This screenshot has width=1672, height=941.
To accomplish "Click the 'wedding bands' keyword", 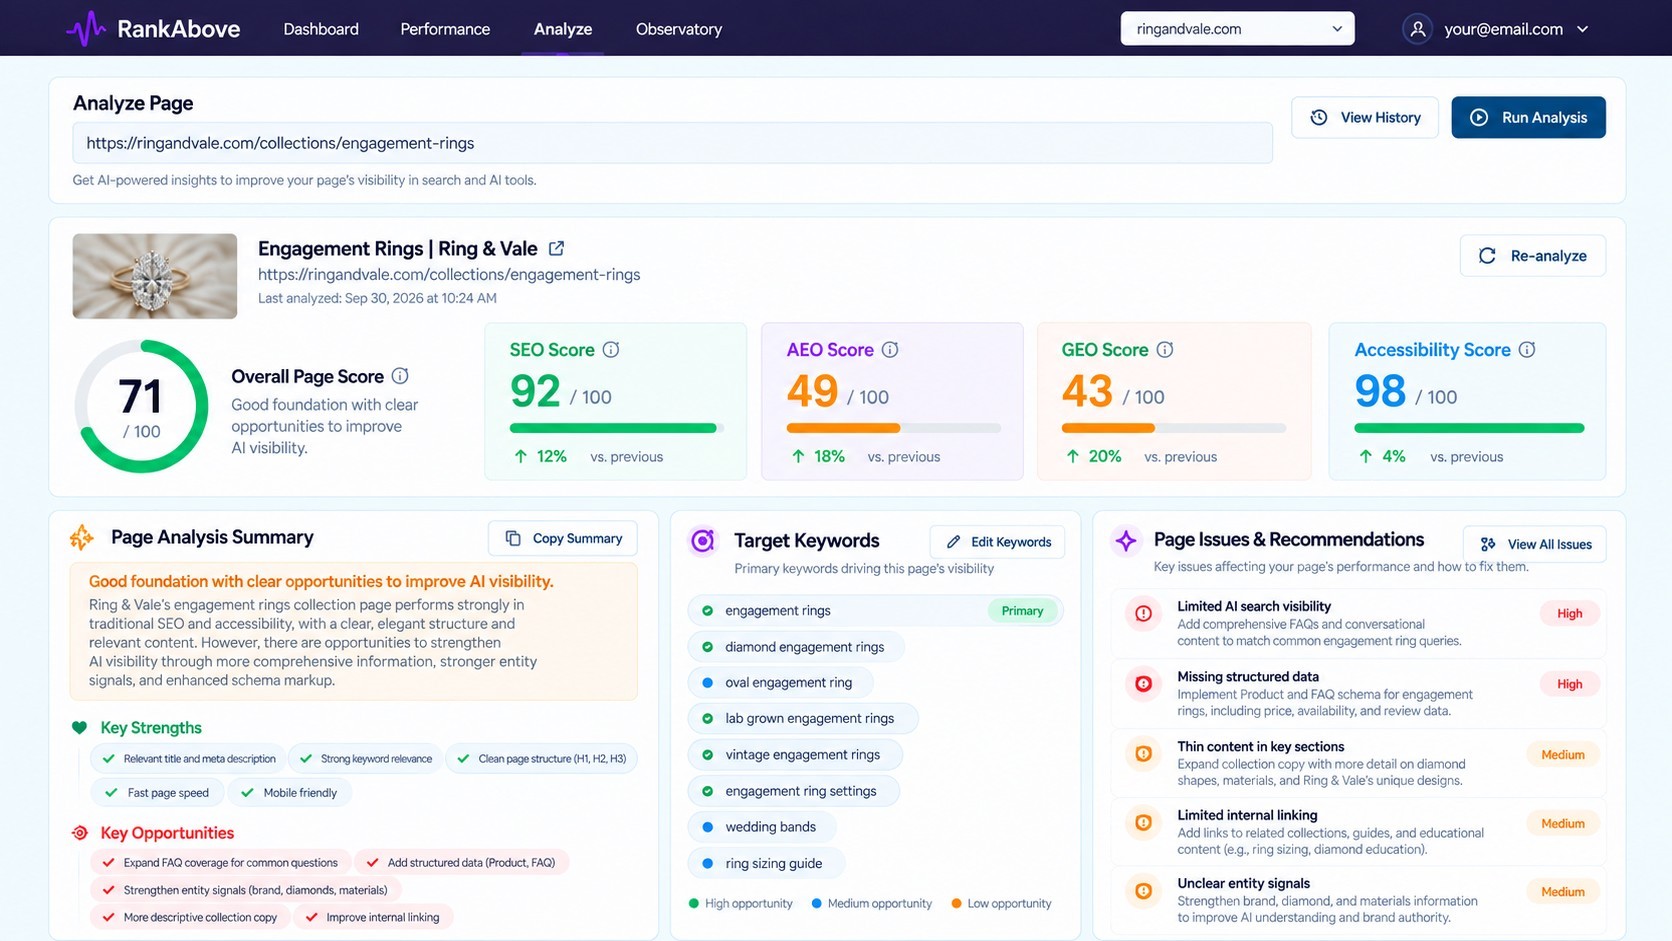I will pos(762,827).
